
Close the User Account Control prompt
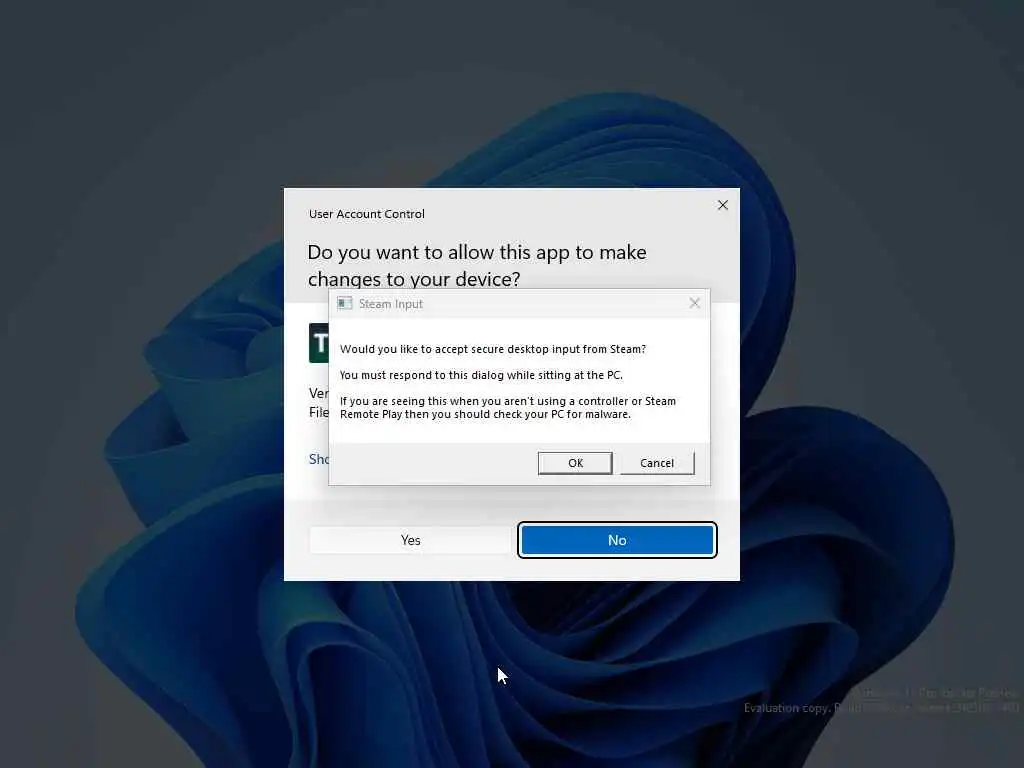(722, 205)
